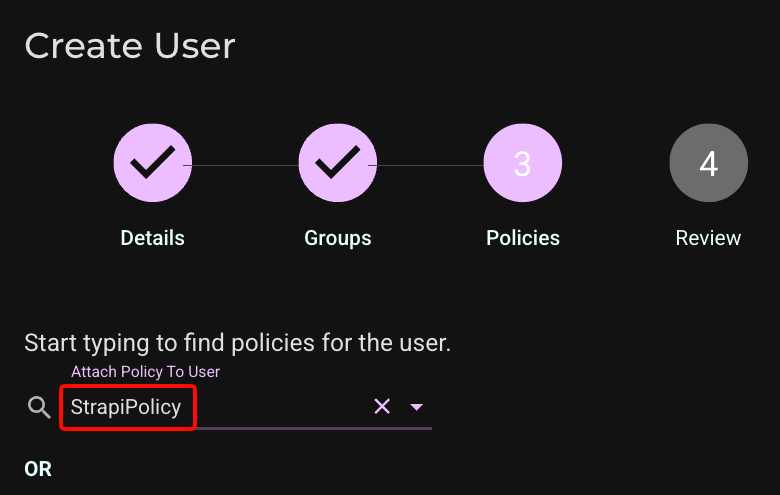This screenshot has height=495, width=780.
Task: Click connector line between Groups and Policies
Action: point(430,165)
